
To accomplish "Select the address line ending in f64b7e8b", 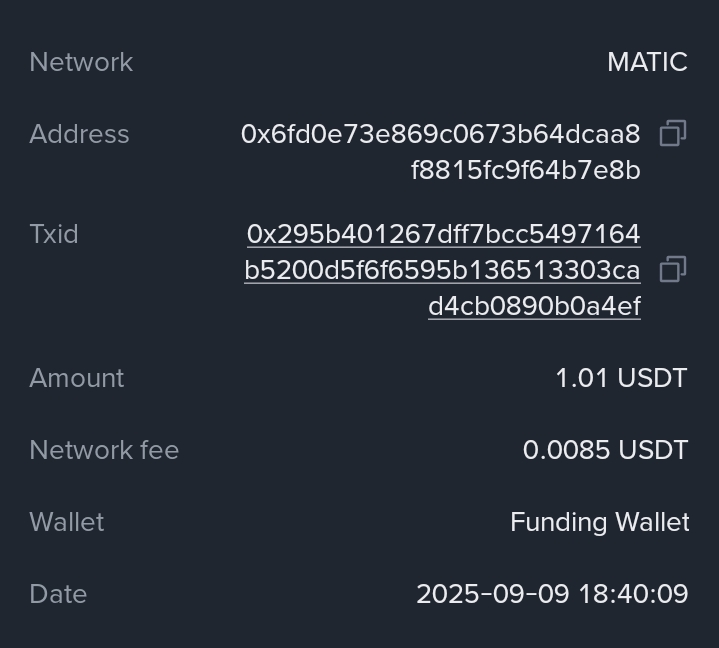I will point(525,170).
